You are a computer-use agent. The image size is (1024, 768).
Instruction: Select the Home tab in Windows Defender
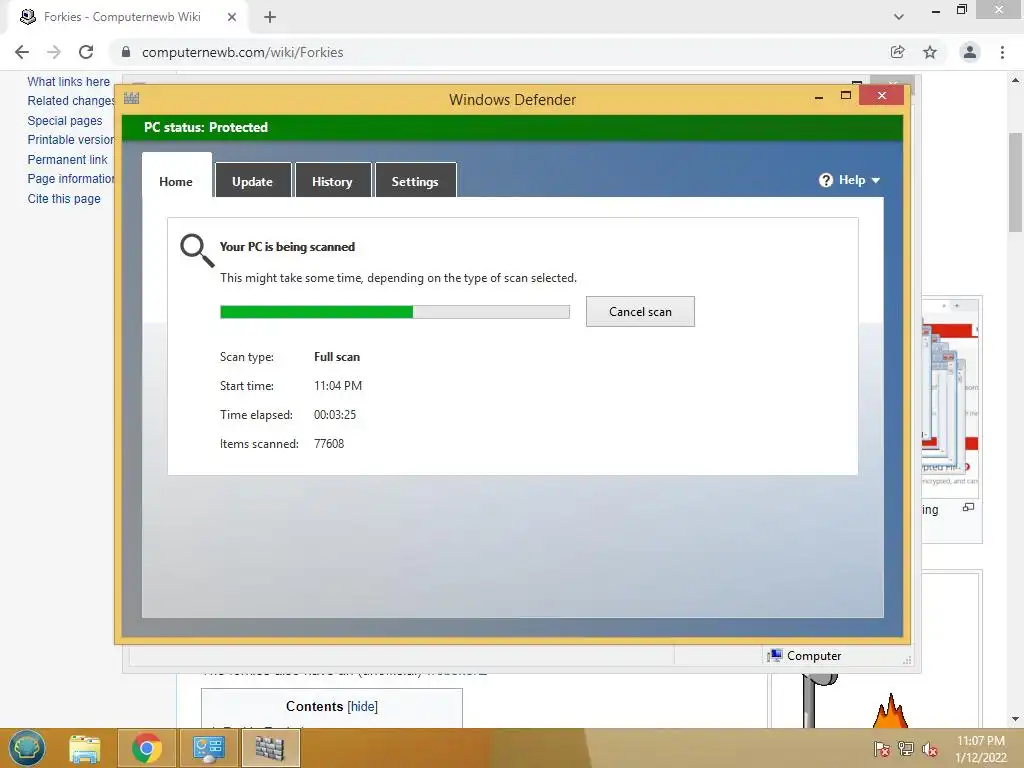click(176, 177)
